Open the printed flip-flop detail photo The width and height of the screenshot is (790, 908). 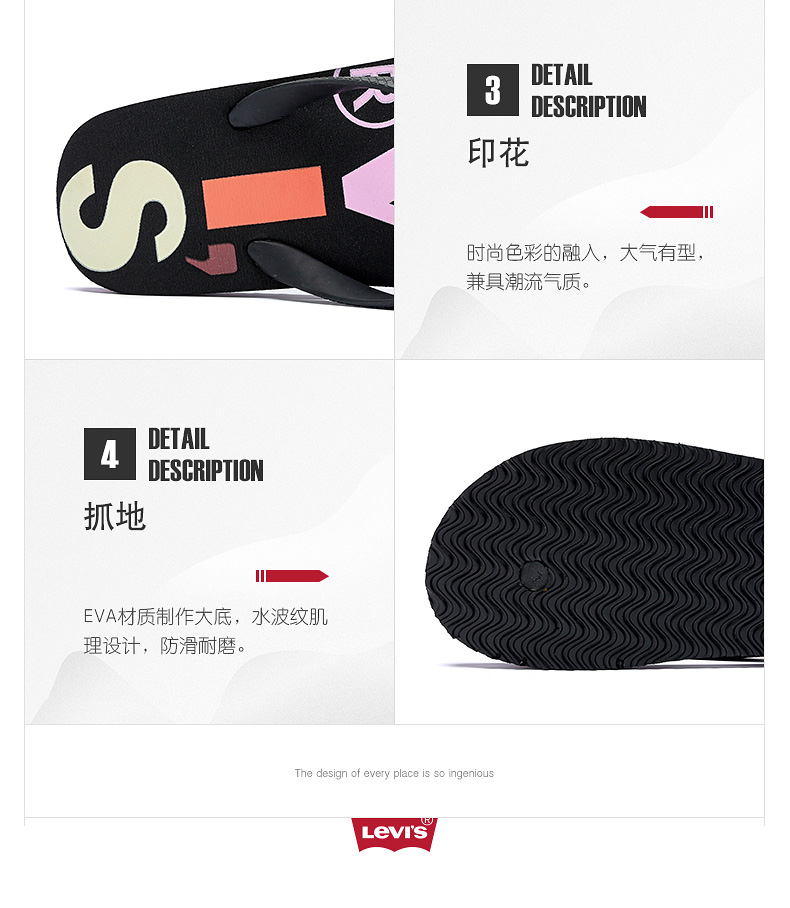(x=210, y=180)
